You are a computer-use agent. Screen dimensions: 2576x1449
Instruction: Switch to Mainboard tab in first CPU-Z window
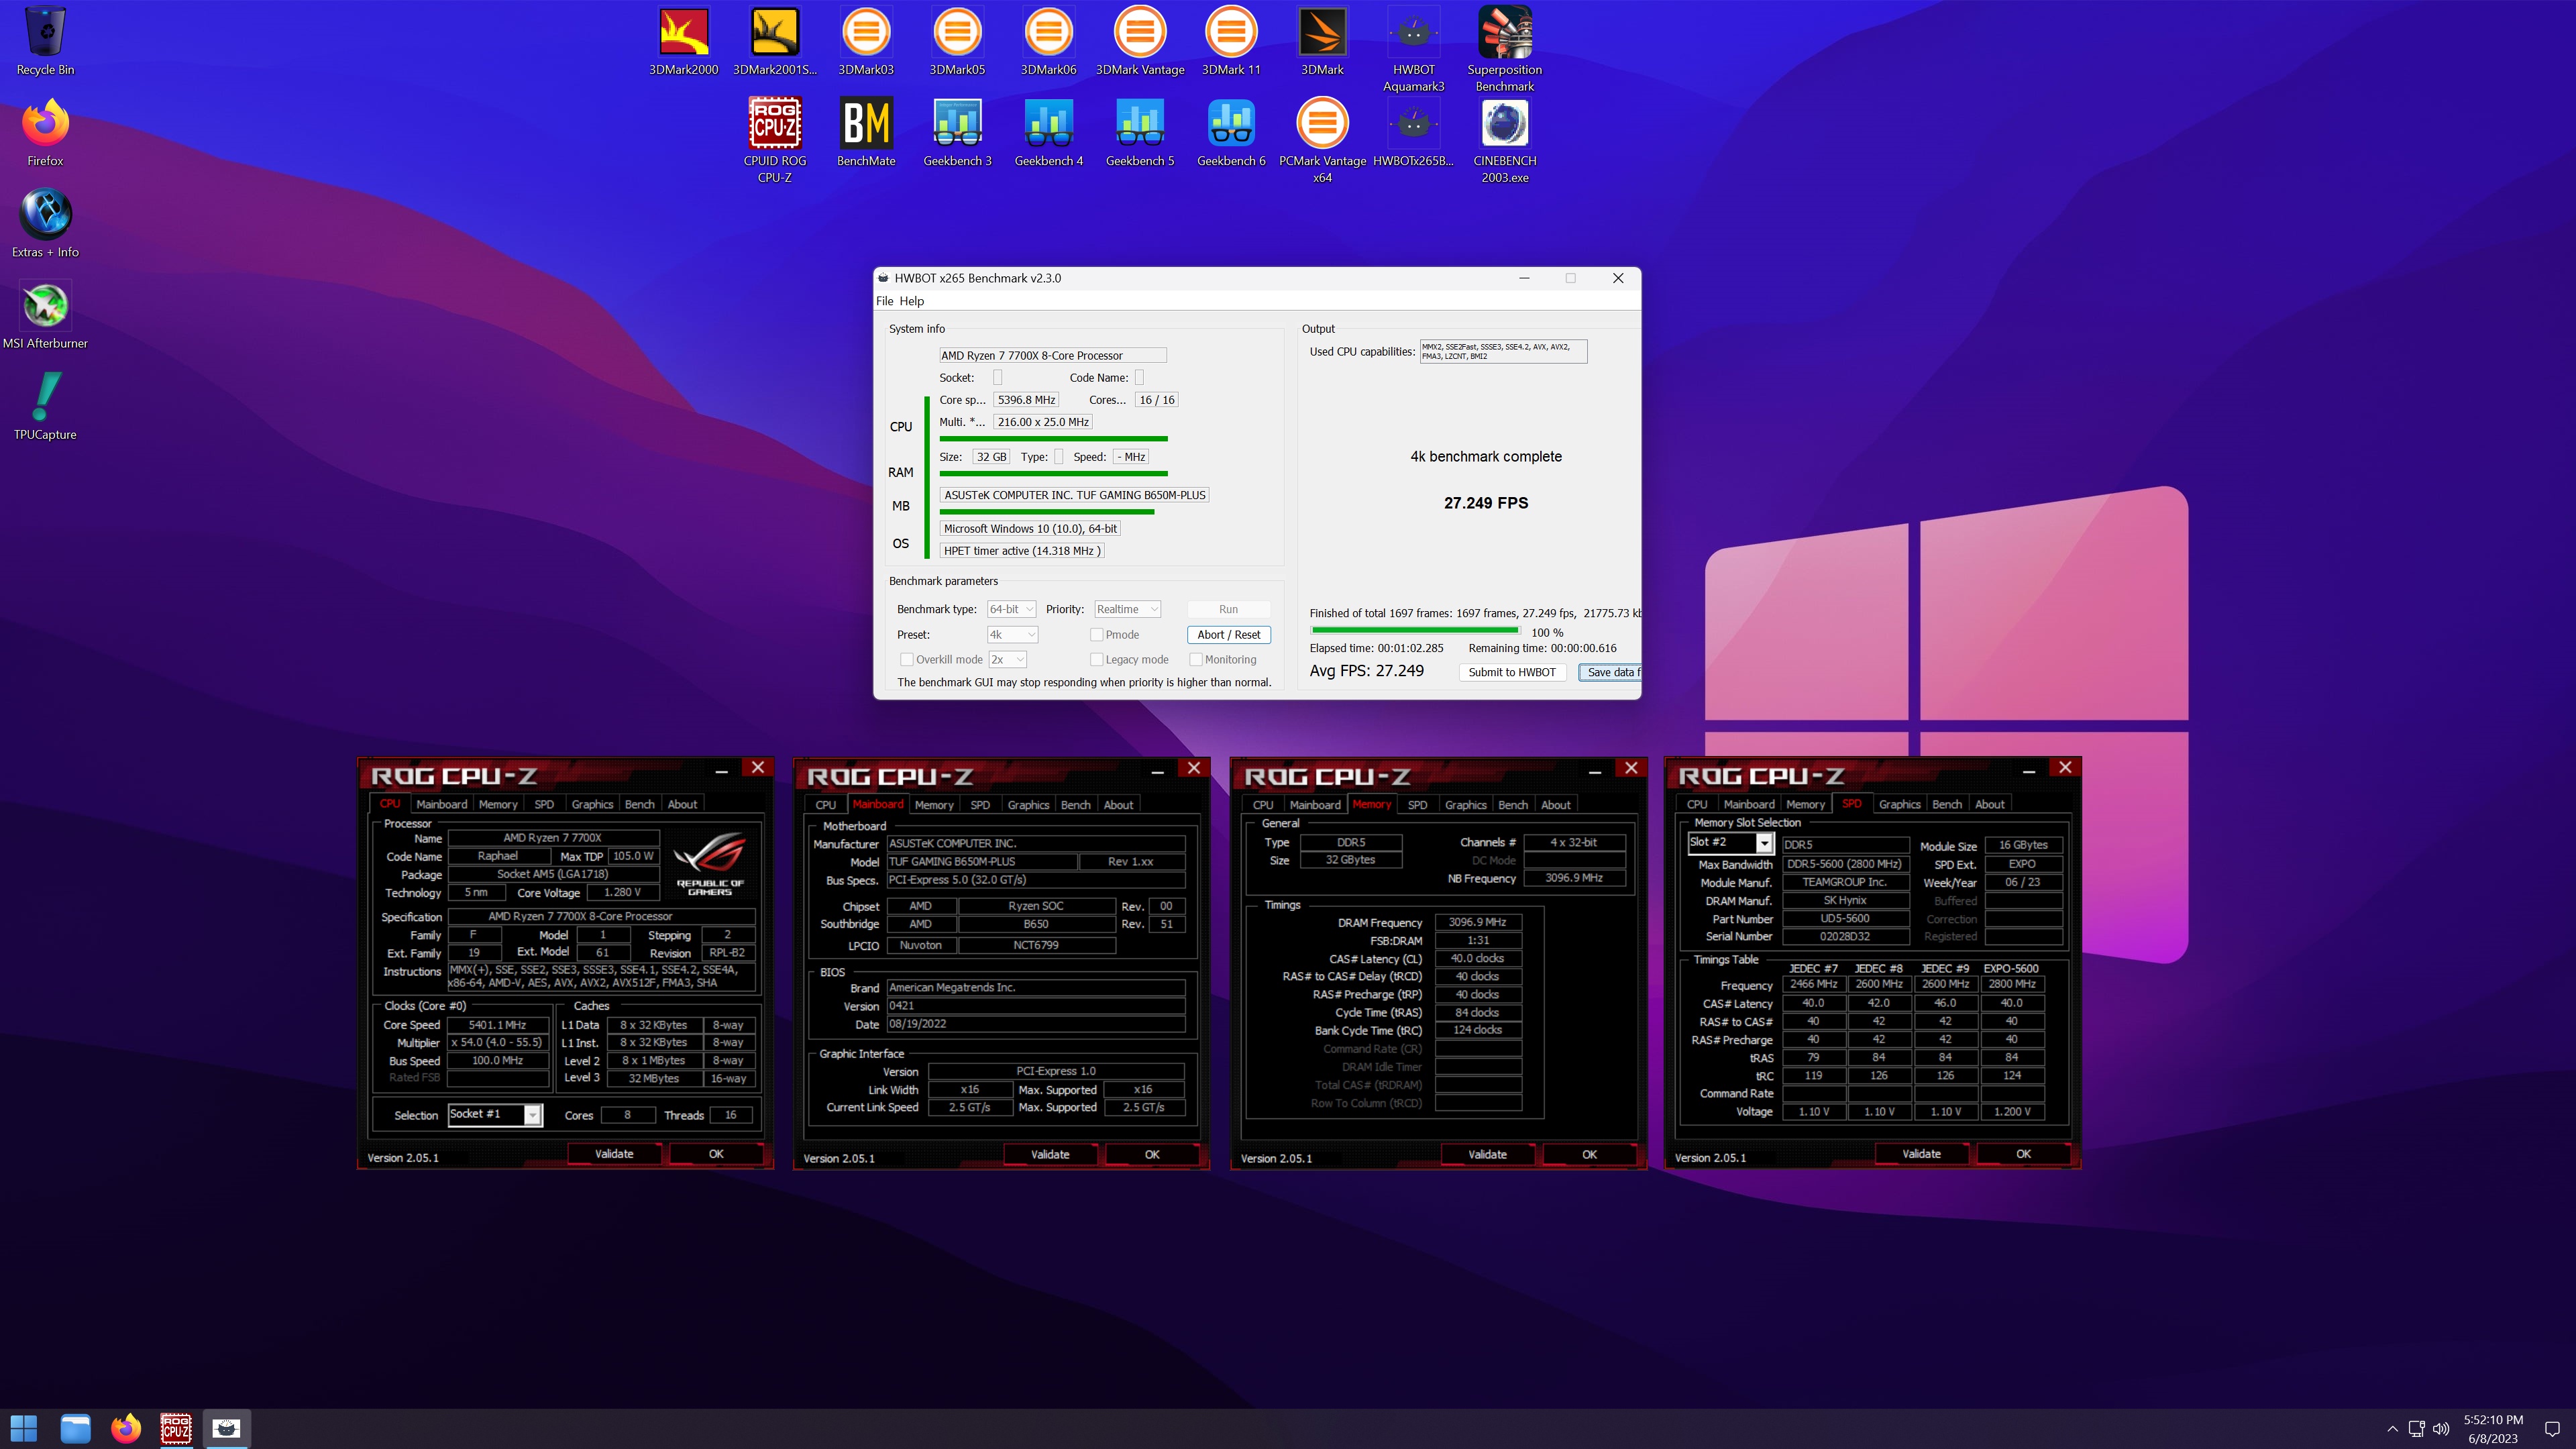[441, 804]
